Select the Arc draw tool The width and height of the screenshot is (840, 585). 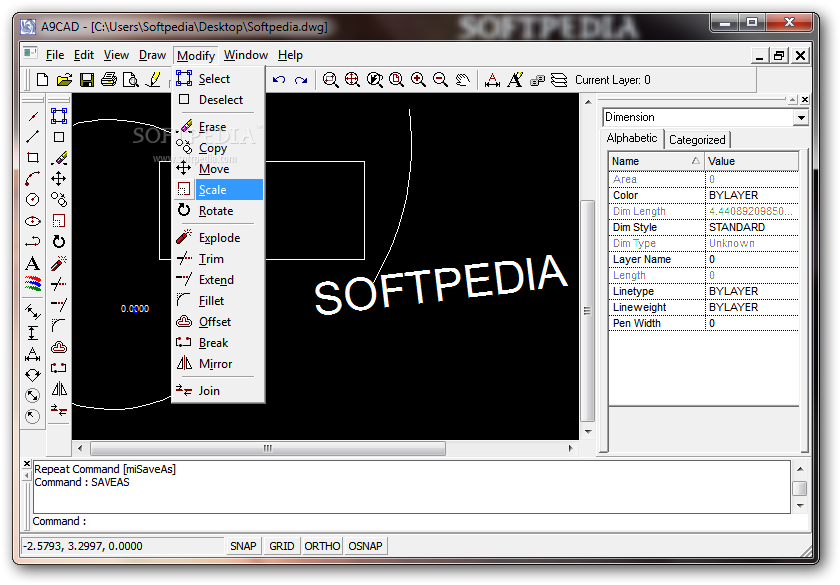coord(33,178)
